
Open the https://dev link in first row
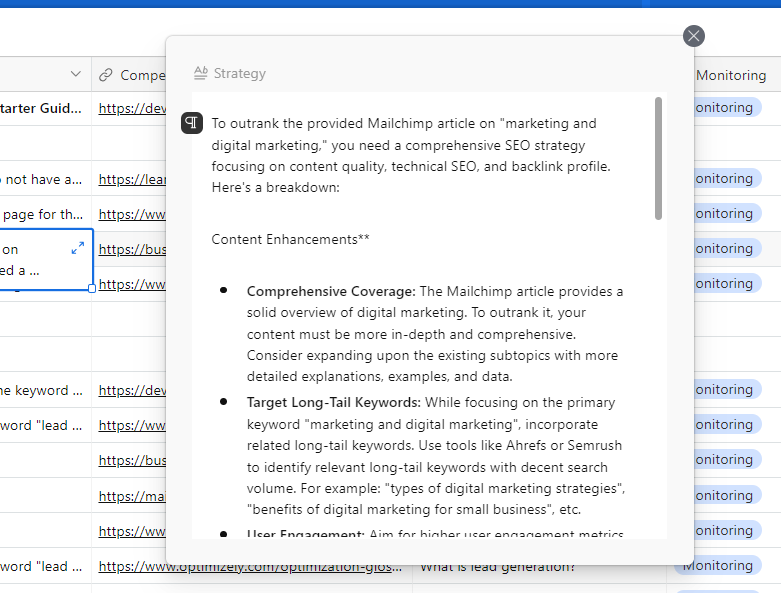(x=132, y=108)
